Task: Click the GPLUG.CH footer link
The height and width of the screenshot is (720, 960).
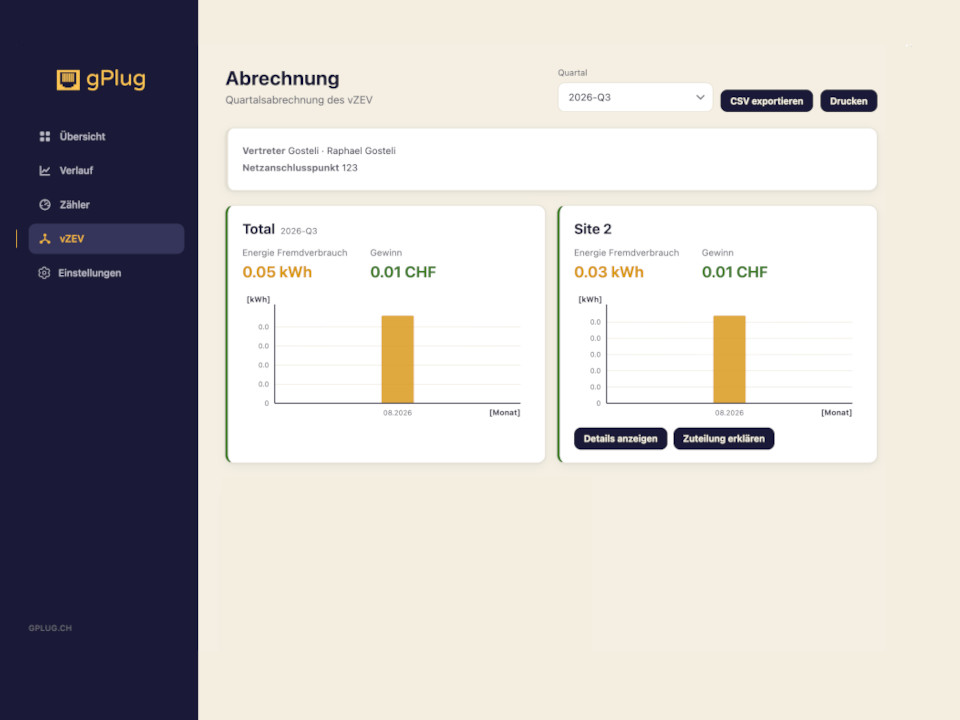Action: pos(50,628)
